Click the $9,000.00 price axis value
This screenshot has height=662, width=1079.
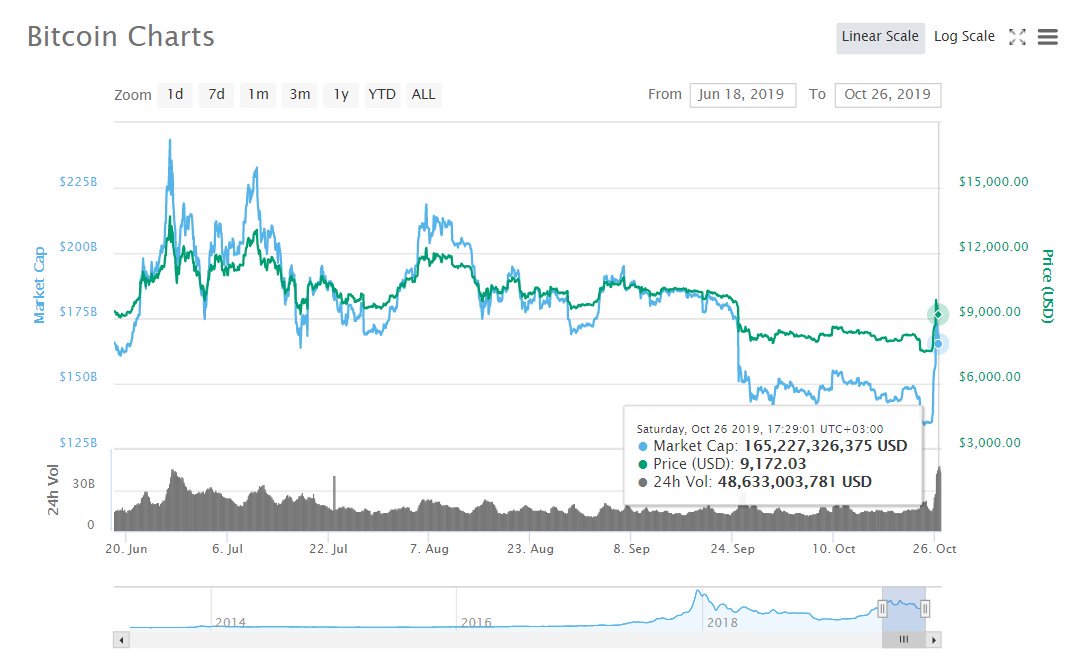pos(990,312)
